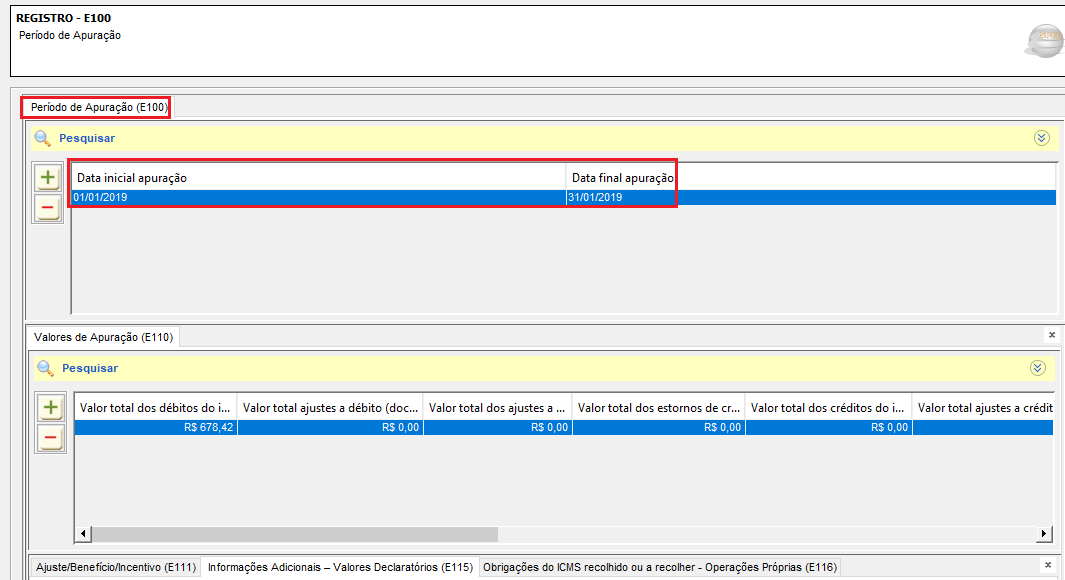Image resolution: width=1065 pixels, height=580 pixels.
Task: Sort by Data inicial apuração column header
Action: (x=319, y=178)
